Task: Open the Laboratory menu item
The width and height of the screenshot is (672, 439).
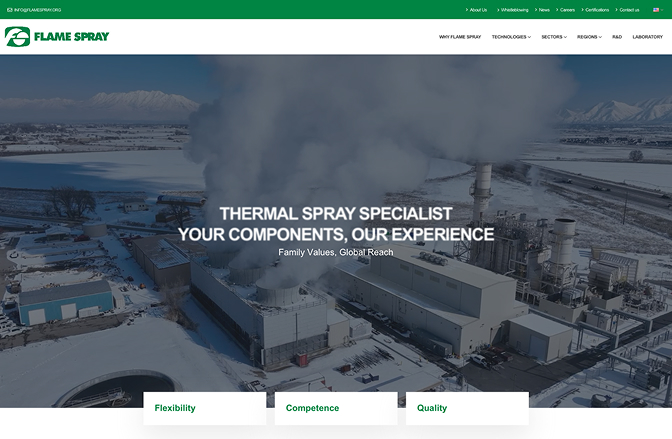Action: pos(648,37)
